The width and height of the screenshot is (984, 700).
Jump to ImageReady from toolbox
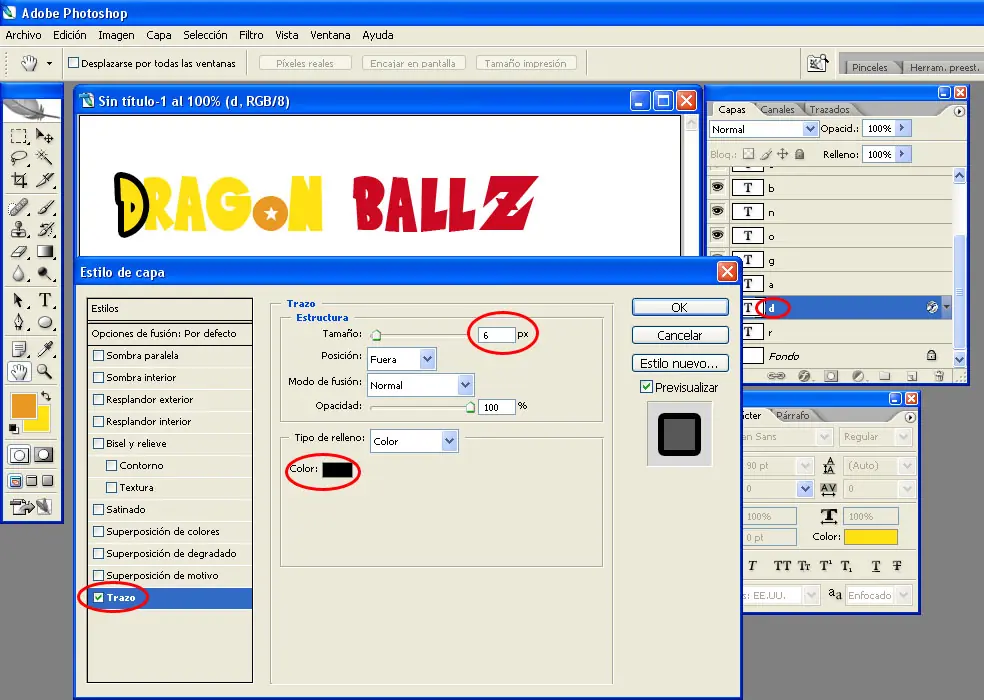point(30,506)
